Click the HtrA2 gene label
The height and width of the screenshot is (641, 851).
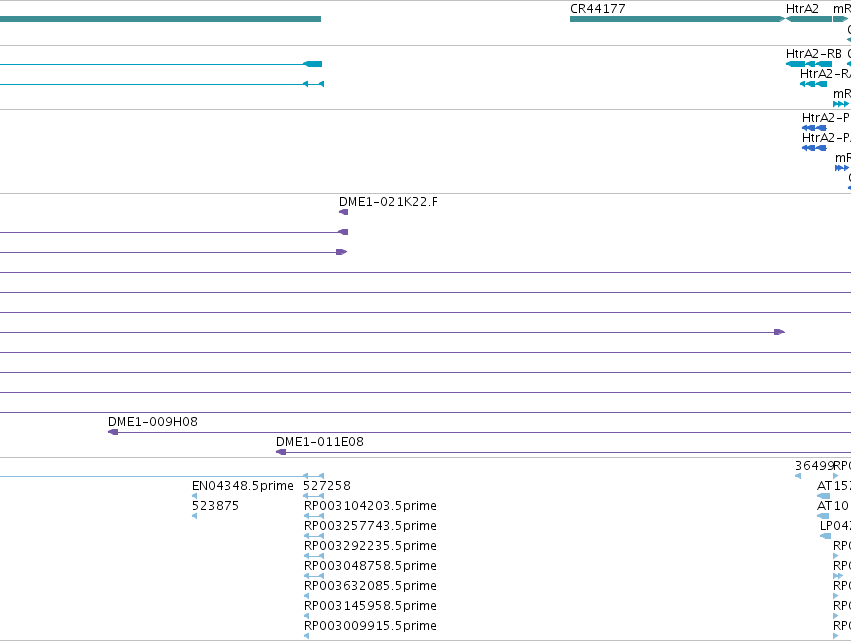(x=802, y=9)
